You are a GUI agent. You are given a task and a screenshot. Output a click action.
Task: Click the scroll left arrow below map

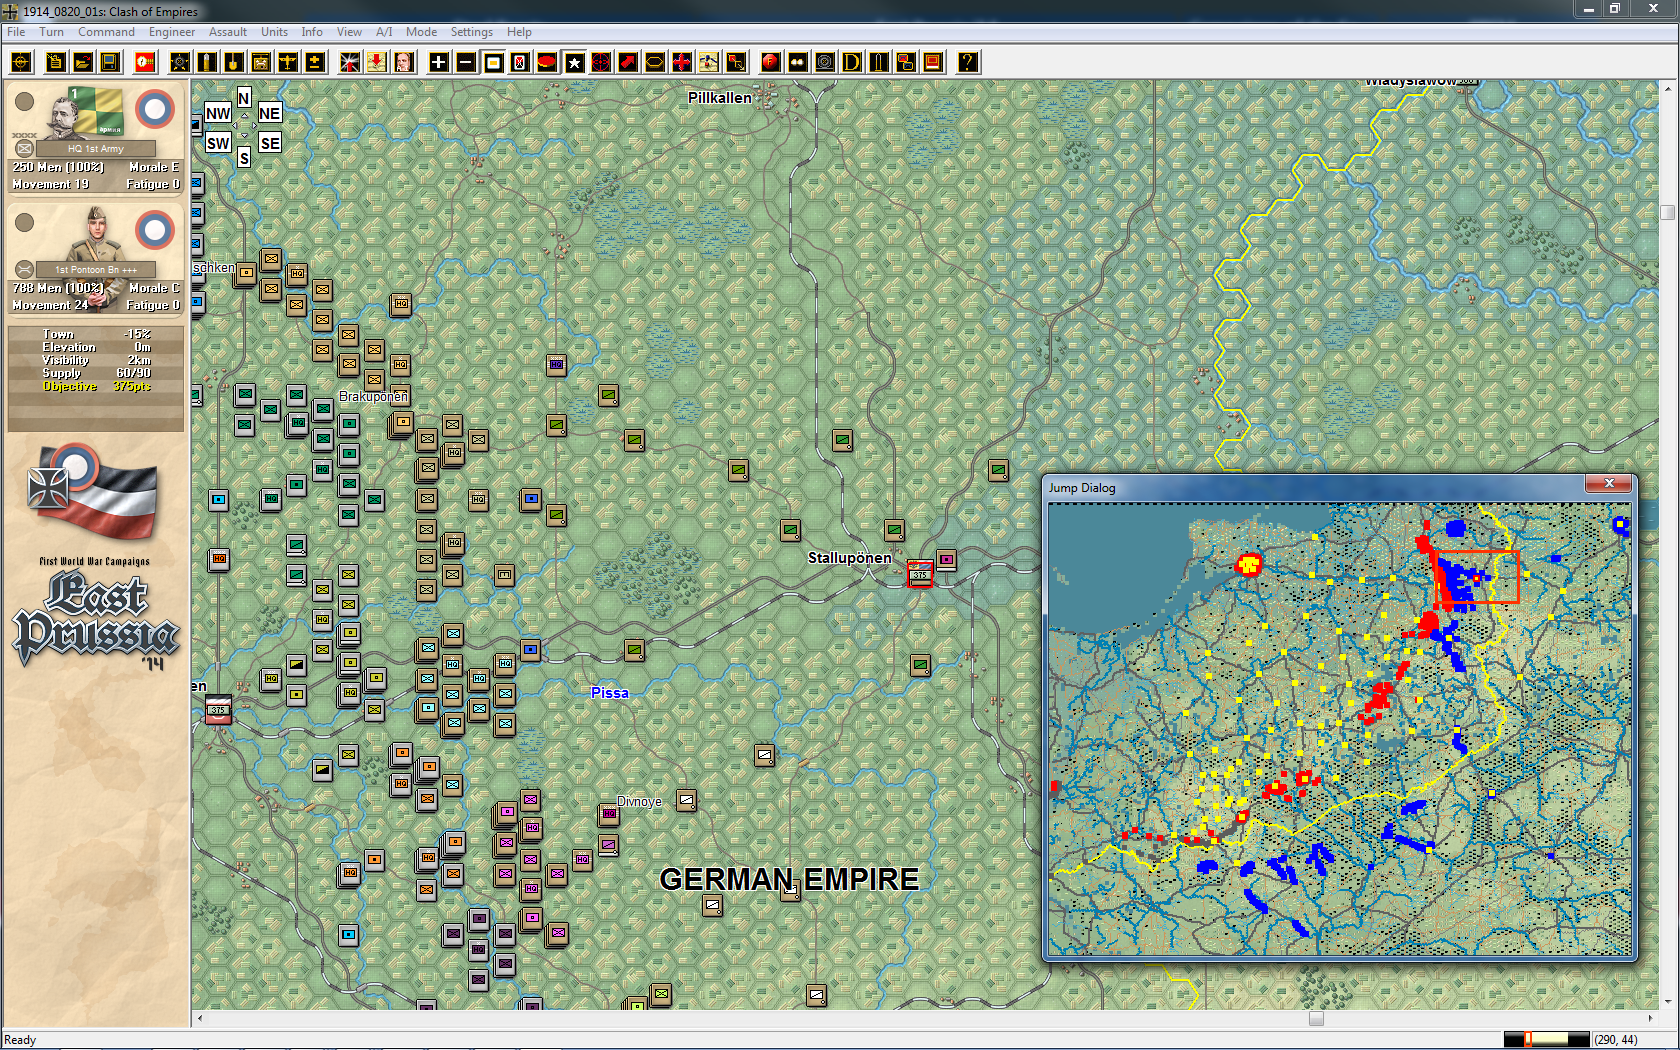[200, 1018]
